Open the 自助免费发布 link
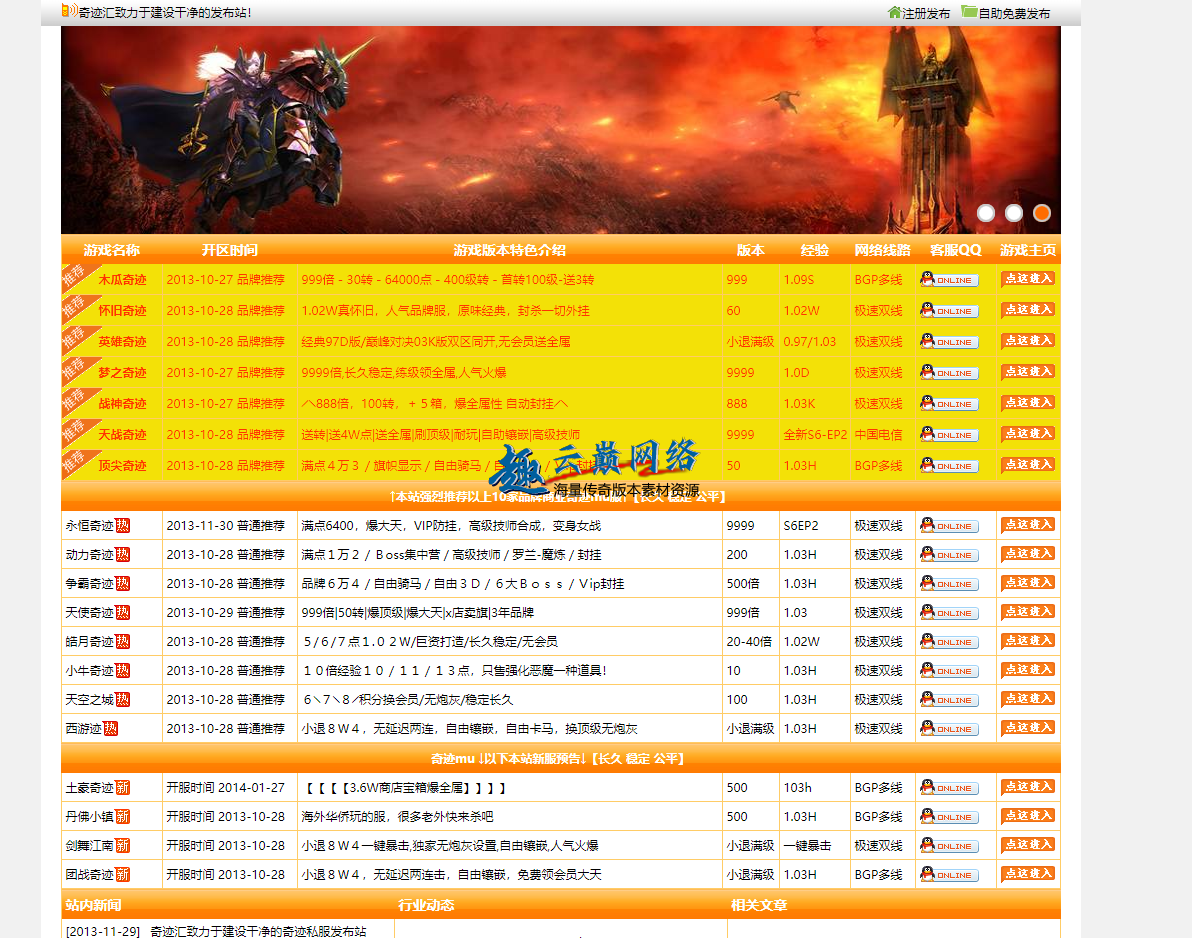 tap(1014, 13)
